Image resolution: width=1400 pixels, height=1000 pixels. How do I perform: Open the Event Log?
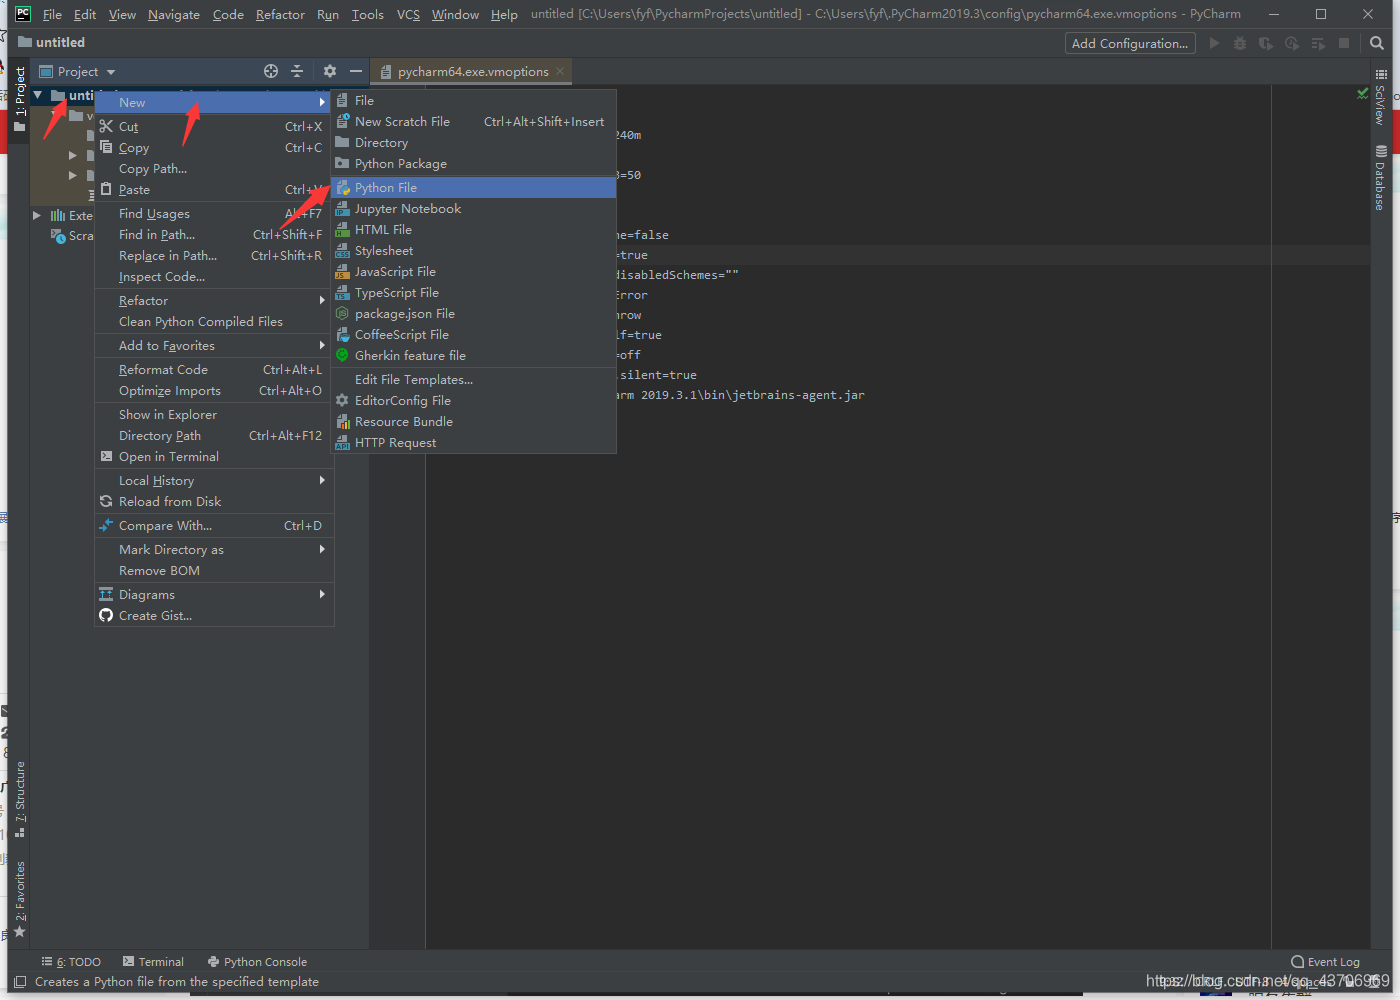1326,961
